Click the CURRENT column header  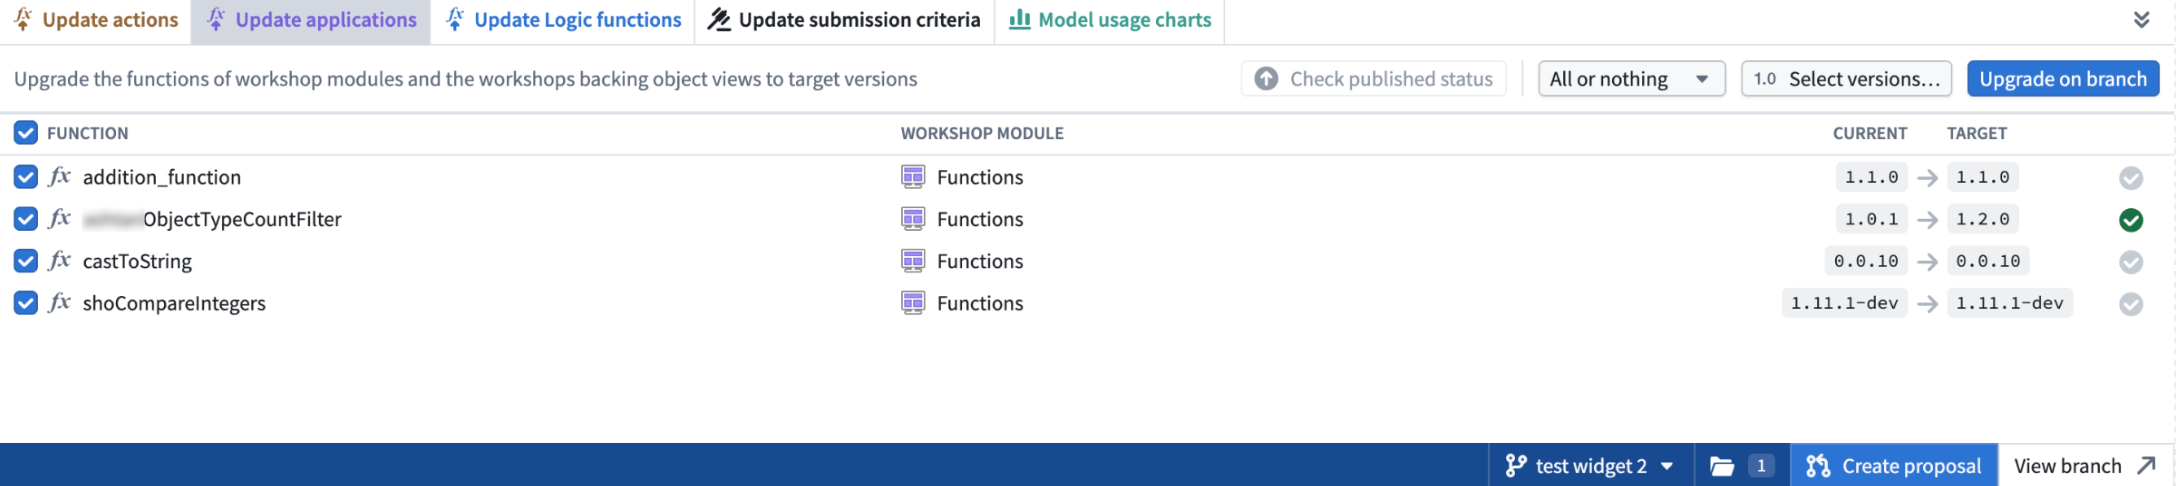1869,133
